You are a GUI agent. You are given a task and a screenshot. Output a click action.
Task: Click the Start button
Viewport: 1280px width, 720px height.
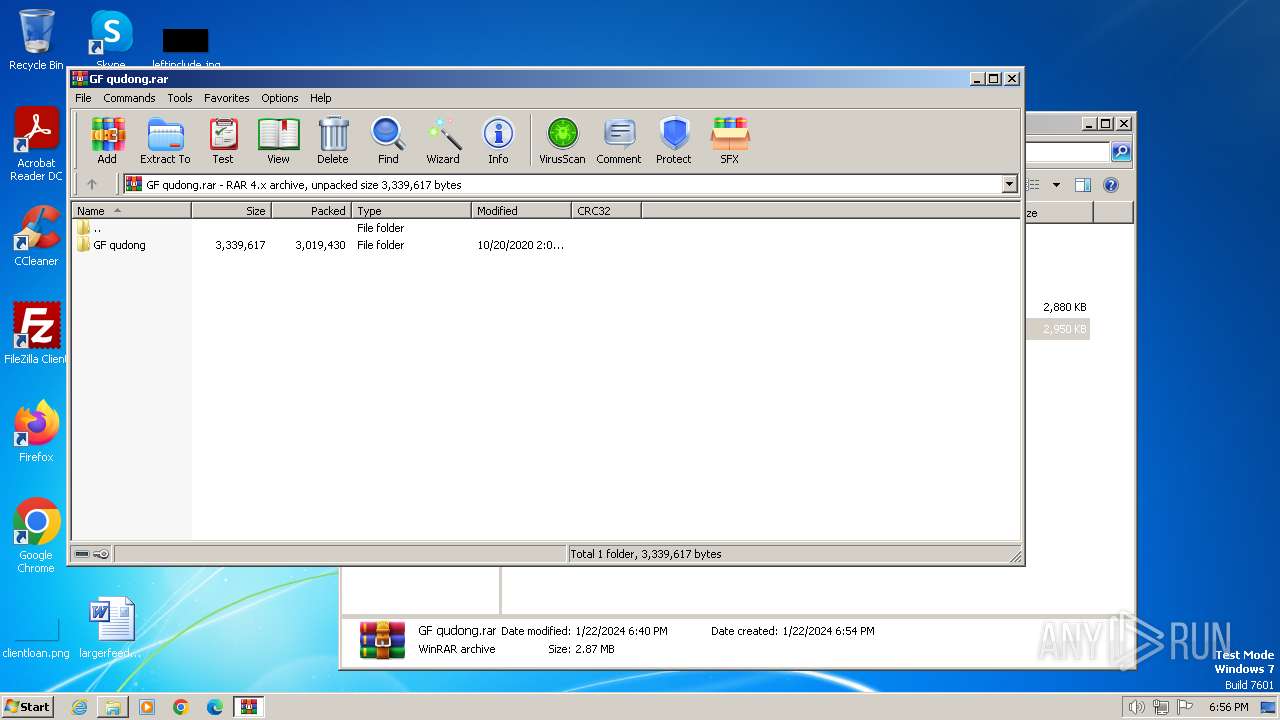click(x=27, y=707)
